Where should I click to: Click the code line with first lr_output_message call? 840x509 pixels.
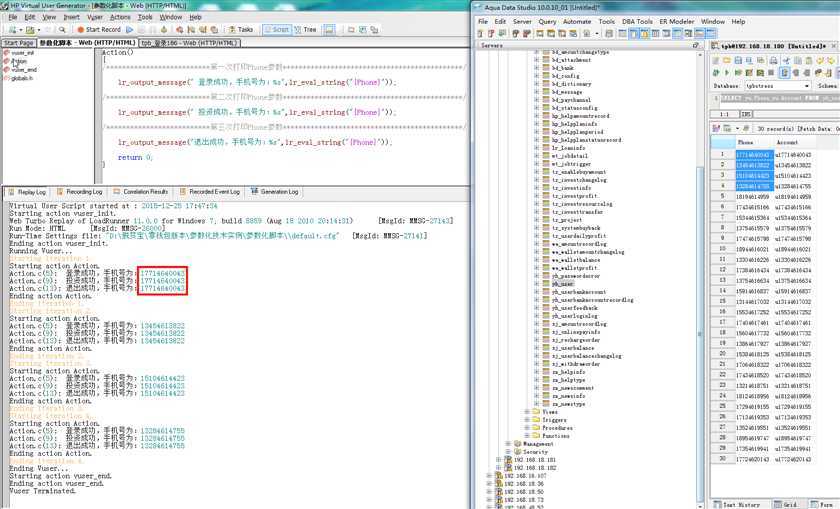(x=256, y=83)
